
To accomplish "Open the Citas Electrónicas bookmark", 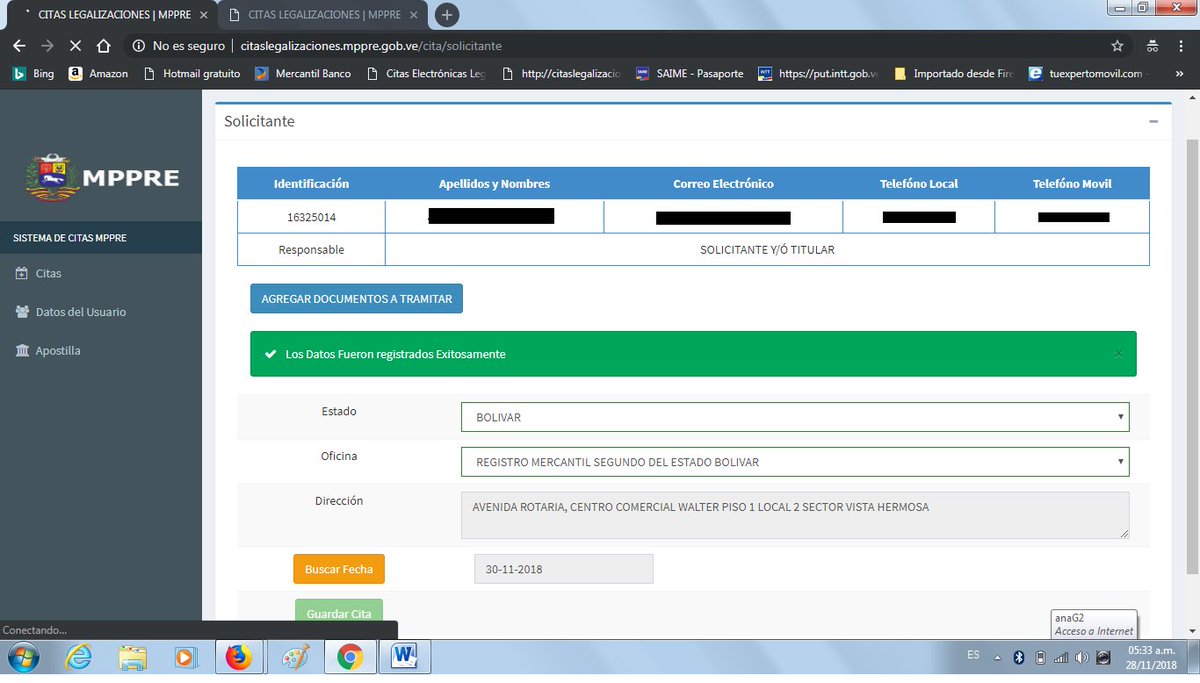I will pos(426,73).
